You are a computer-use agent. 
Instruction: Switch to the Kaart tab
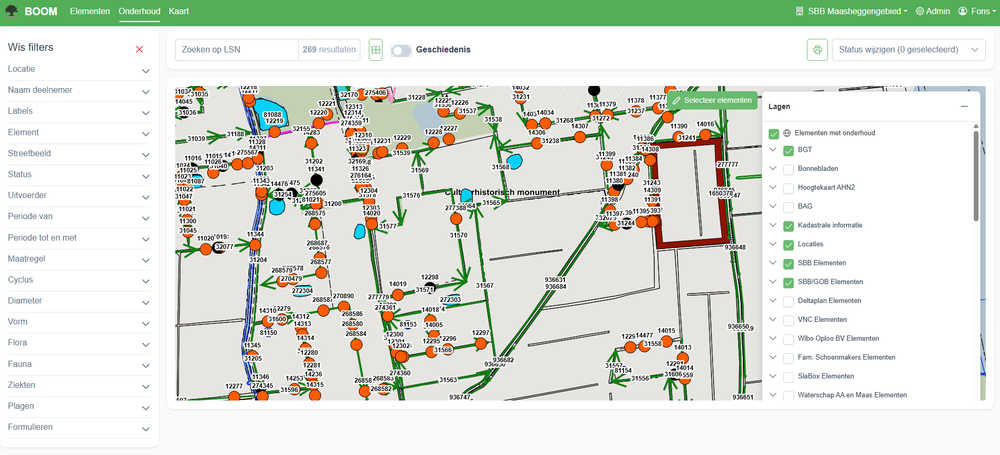pos(180,11)
